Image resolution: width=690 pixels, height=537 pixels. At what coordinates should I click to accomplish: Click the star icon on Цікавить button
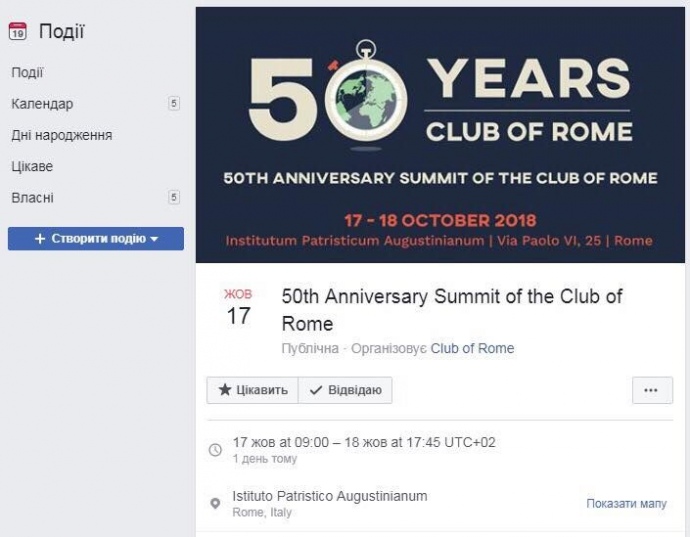(225, 390)
